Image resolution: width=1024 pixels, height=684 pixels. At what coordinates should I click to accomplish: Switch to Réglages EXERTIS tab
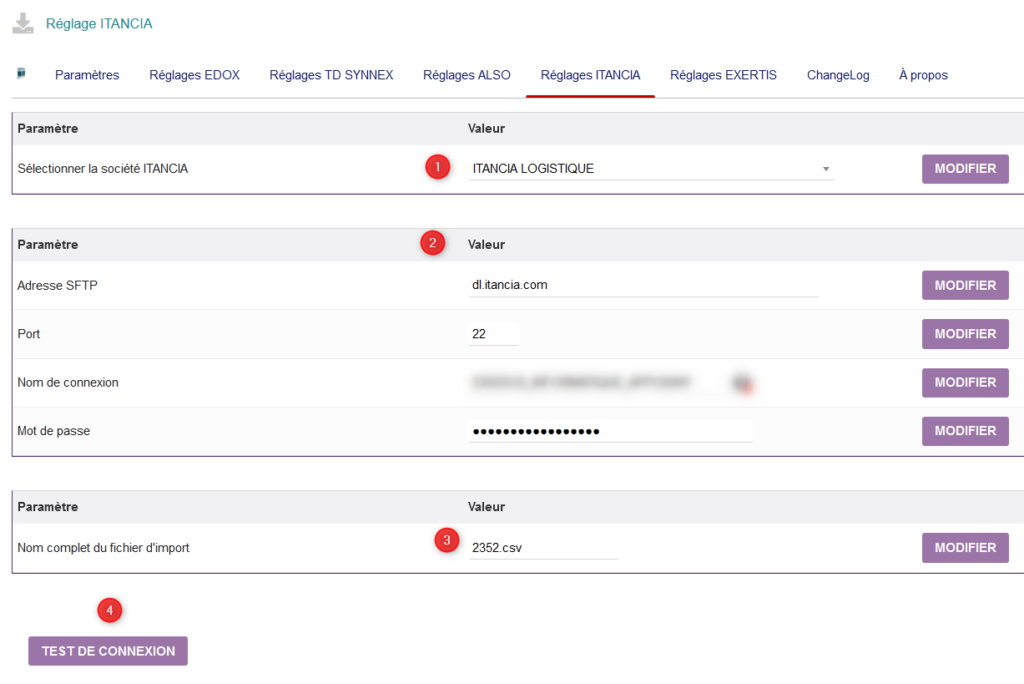[724, 75]
